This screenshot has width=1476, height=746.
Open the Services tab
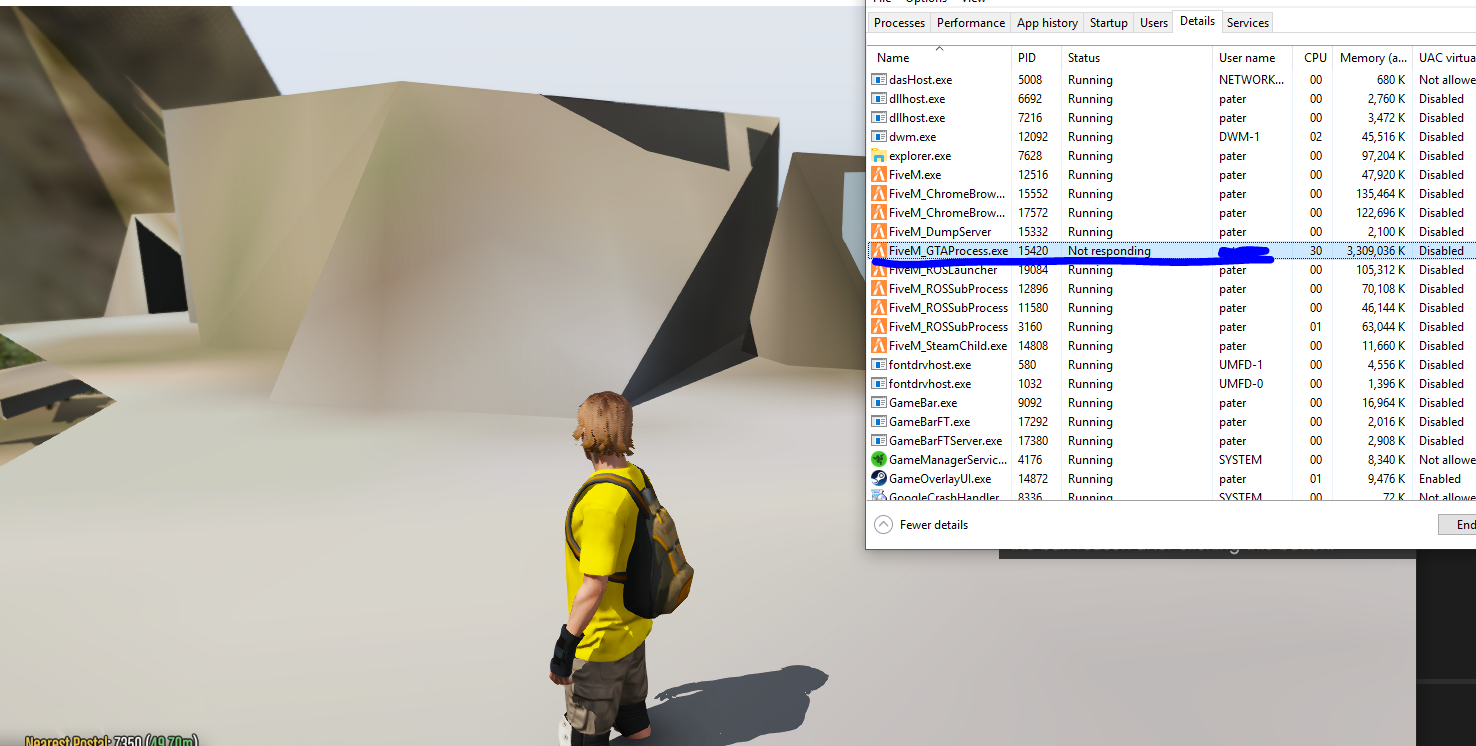(1248, 23)
